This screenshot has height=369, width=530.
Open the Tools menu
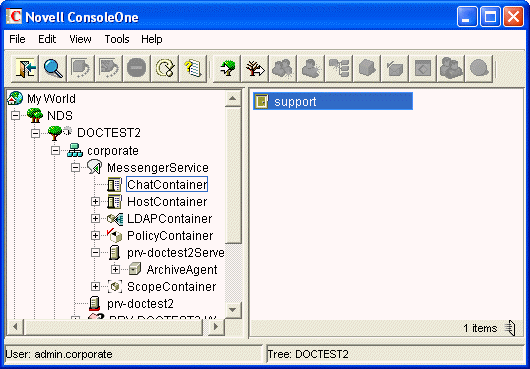(117, 39)
